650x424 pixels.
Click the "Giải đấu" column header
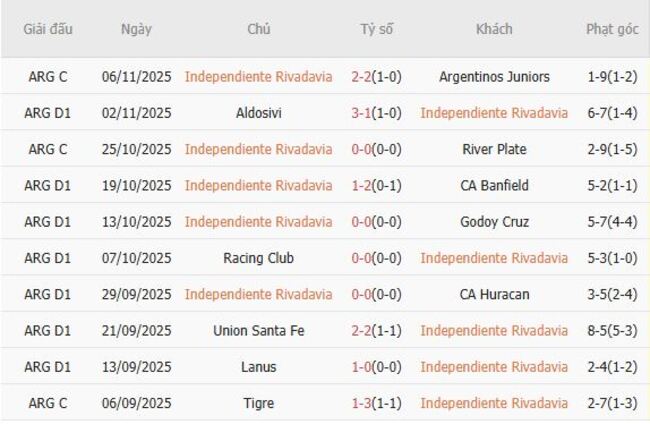(47, 29)
